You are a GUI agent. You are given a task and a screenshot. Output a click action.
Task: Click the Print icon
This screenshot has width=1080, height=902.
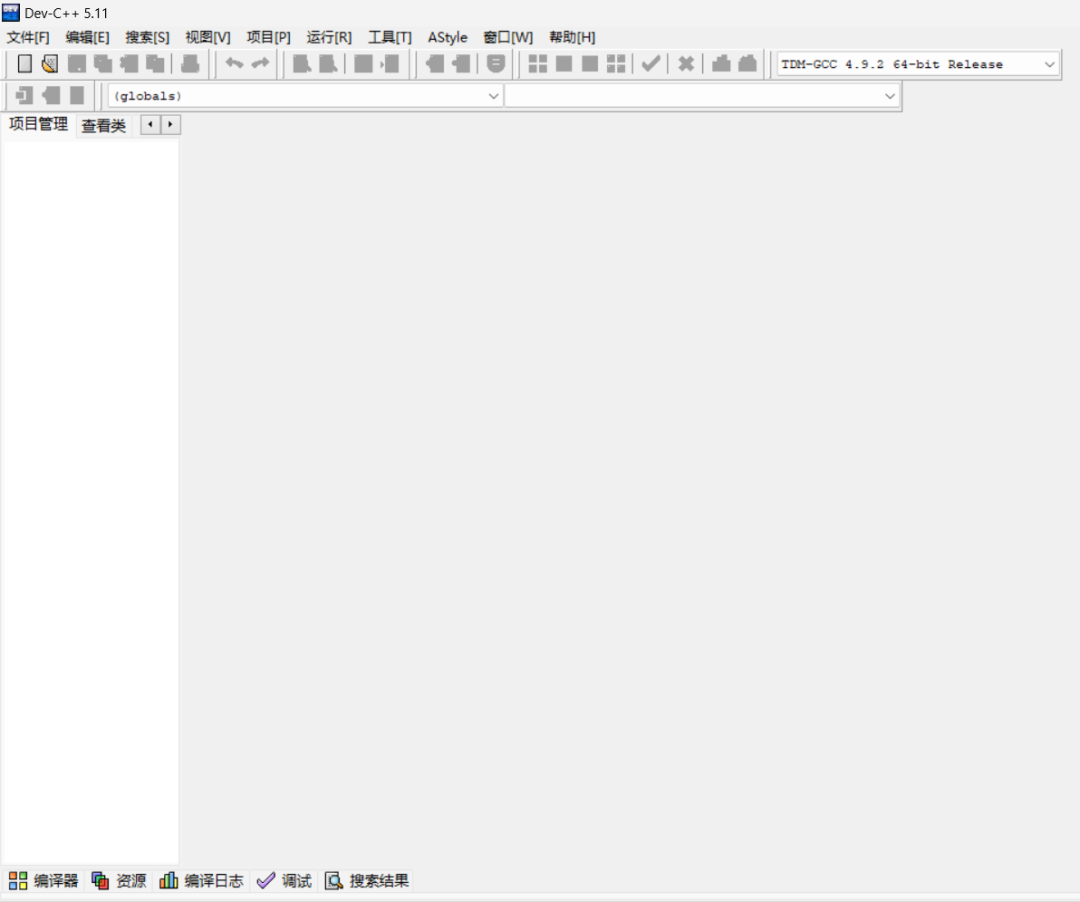(190, 64)
